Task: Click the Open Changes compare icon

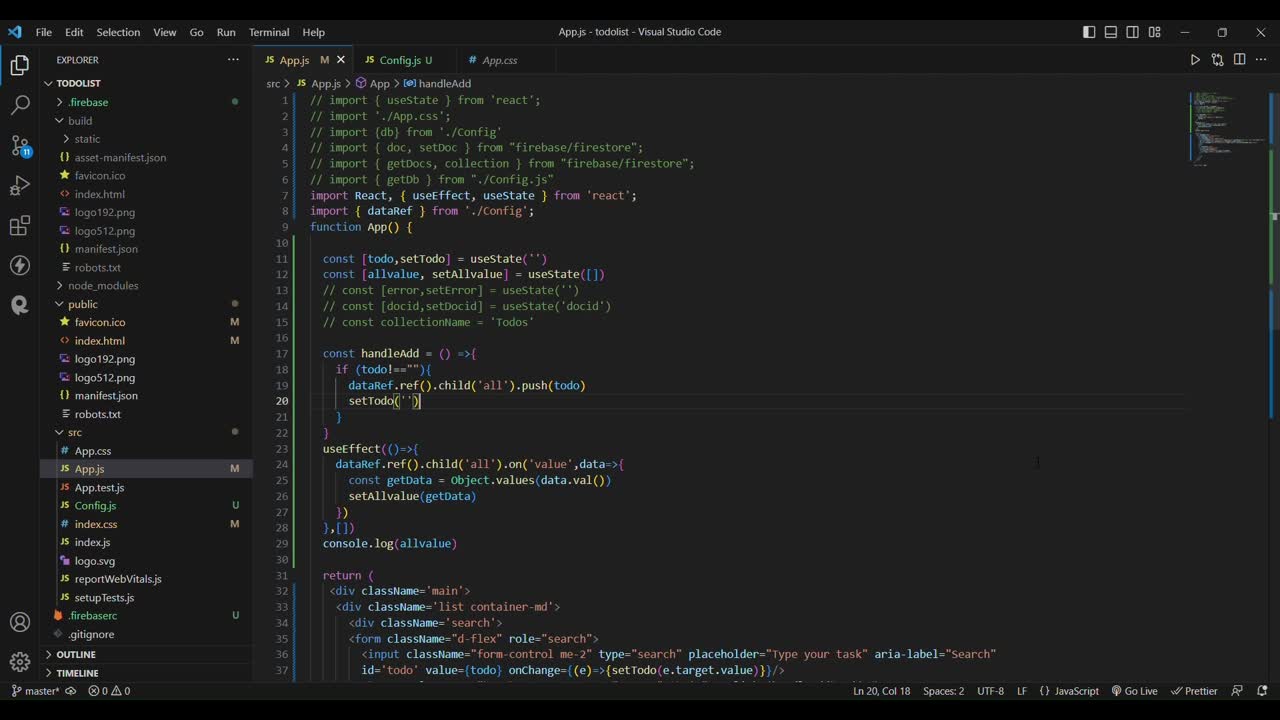Action: pyautogui.click(x=1217, y=60)
